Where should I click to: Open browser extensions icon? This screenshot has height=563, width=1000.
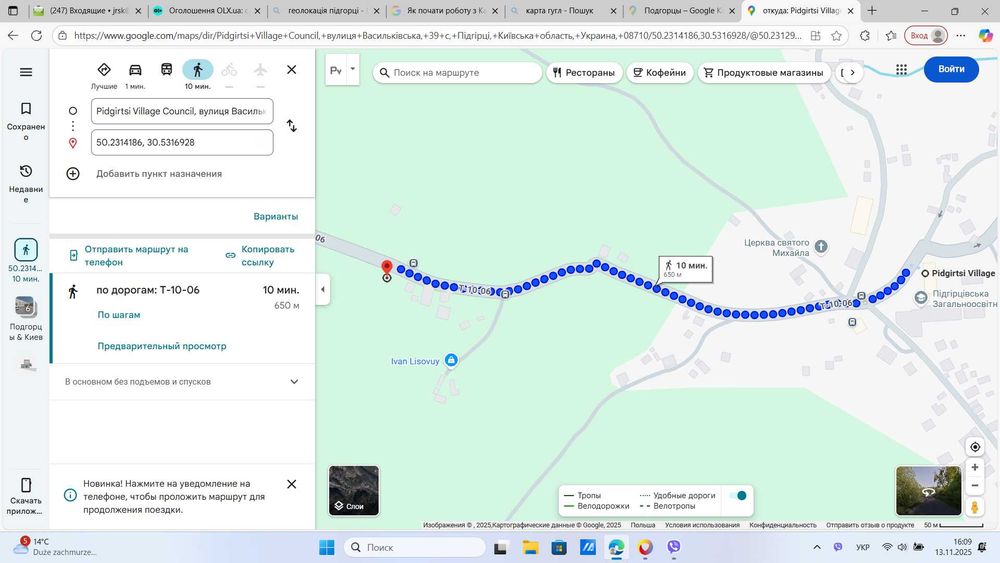864,36
